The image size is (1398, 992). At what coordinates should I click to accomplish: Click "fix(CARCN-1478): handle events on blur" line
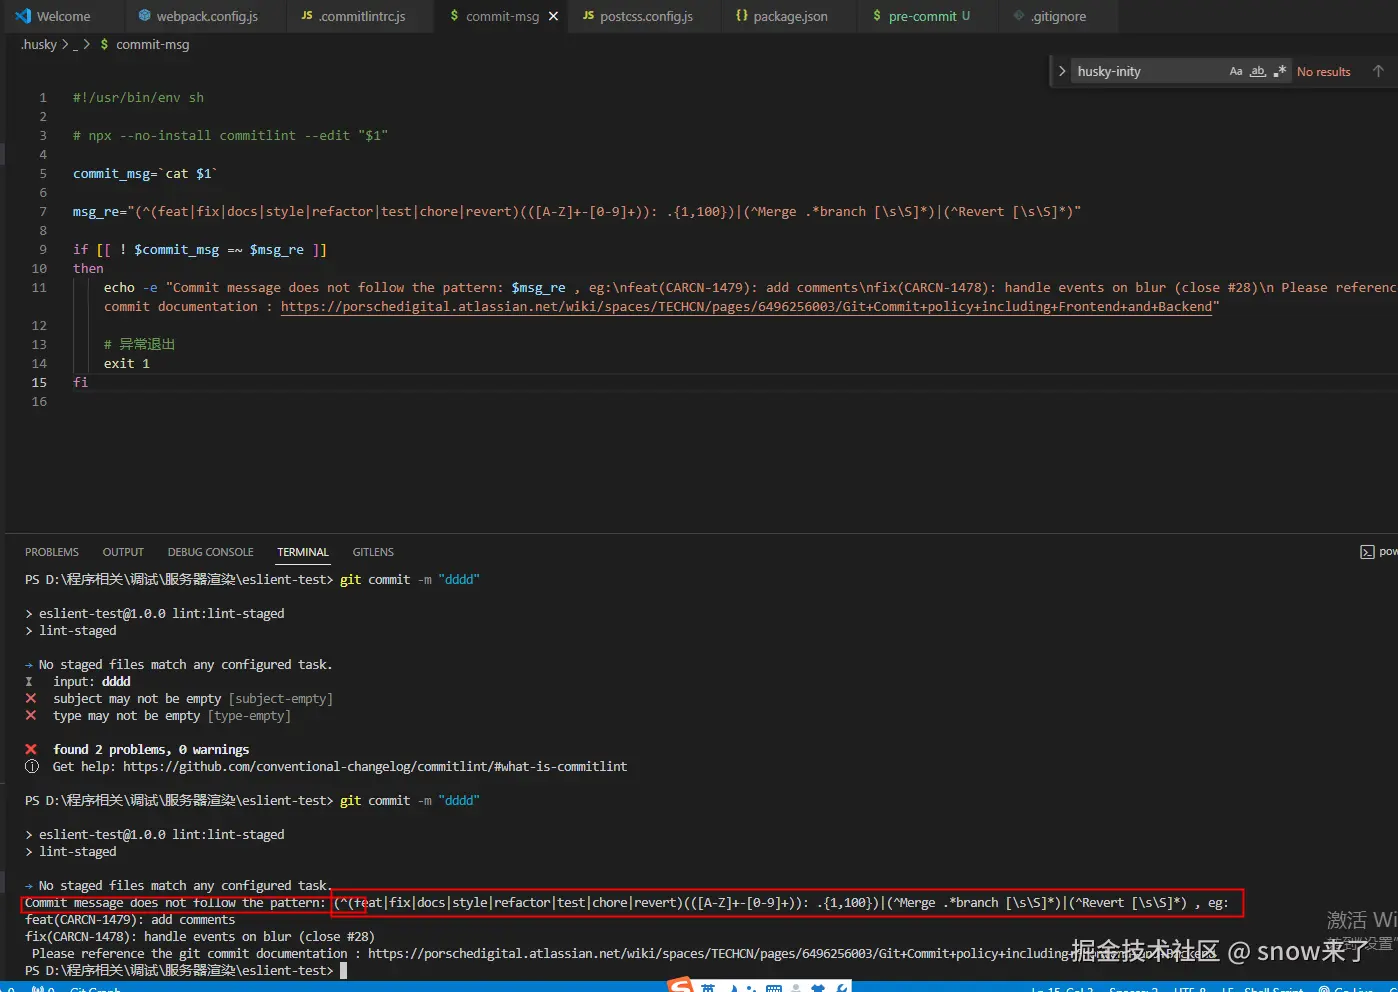[x=200, y=936]
